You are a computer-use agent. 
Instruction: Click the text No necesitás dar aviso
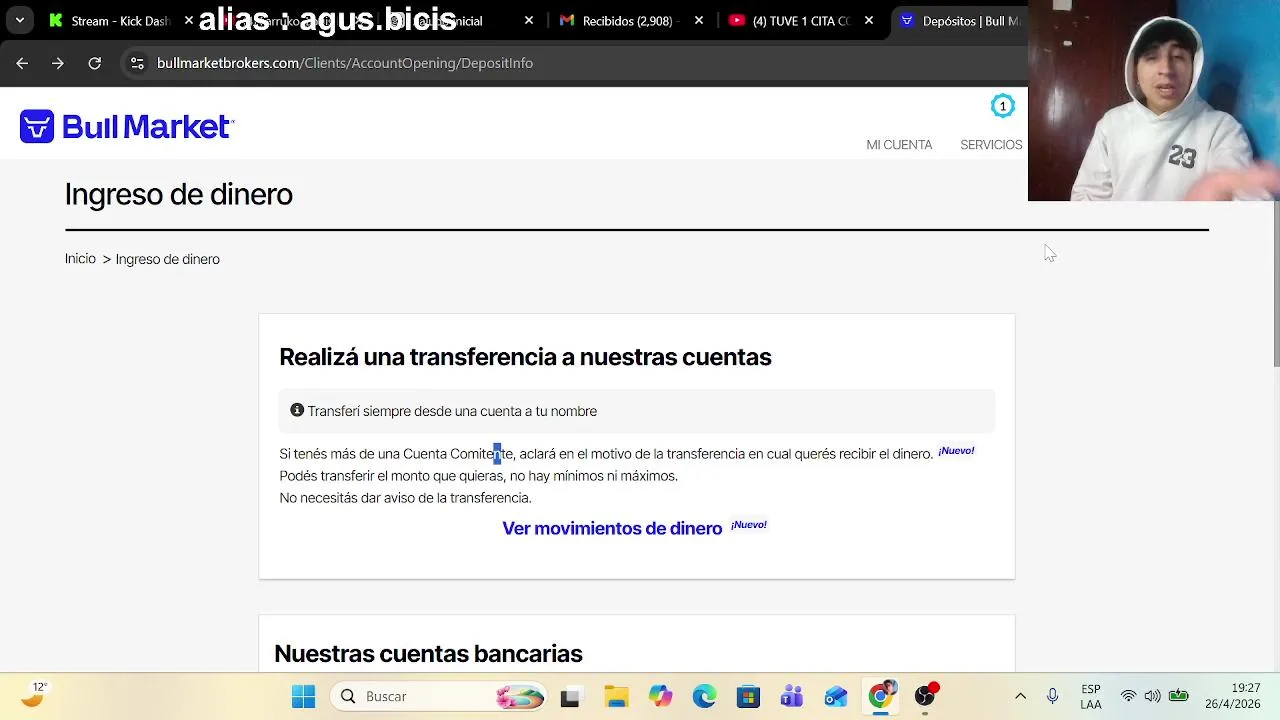[405, 498]
